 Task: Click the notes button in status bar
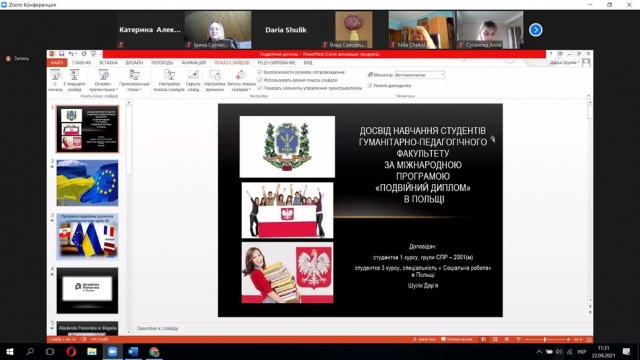pyautogui.click(x=424, y=339)
